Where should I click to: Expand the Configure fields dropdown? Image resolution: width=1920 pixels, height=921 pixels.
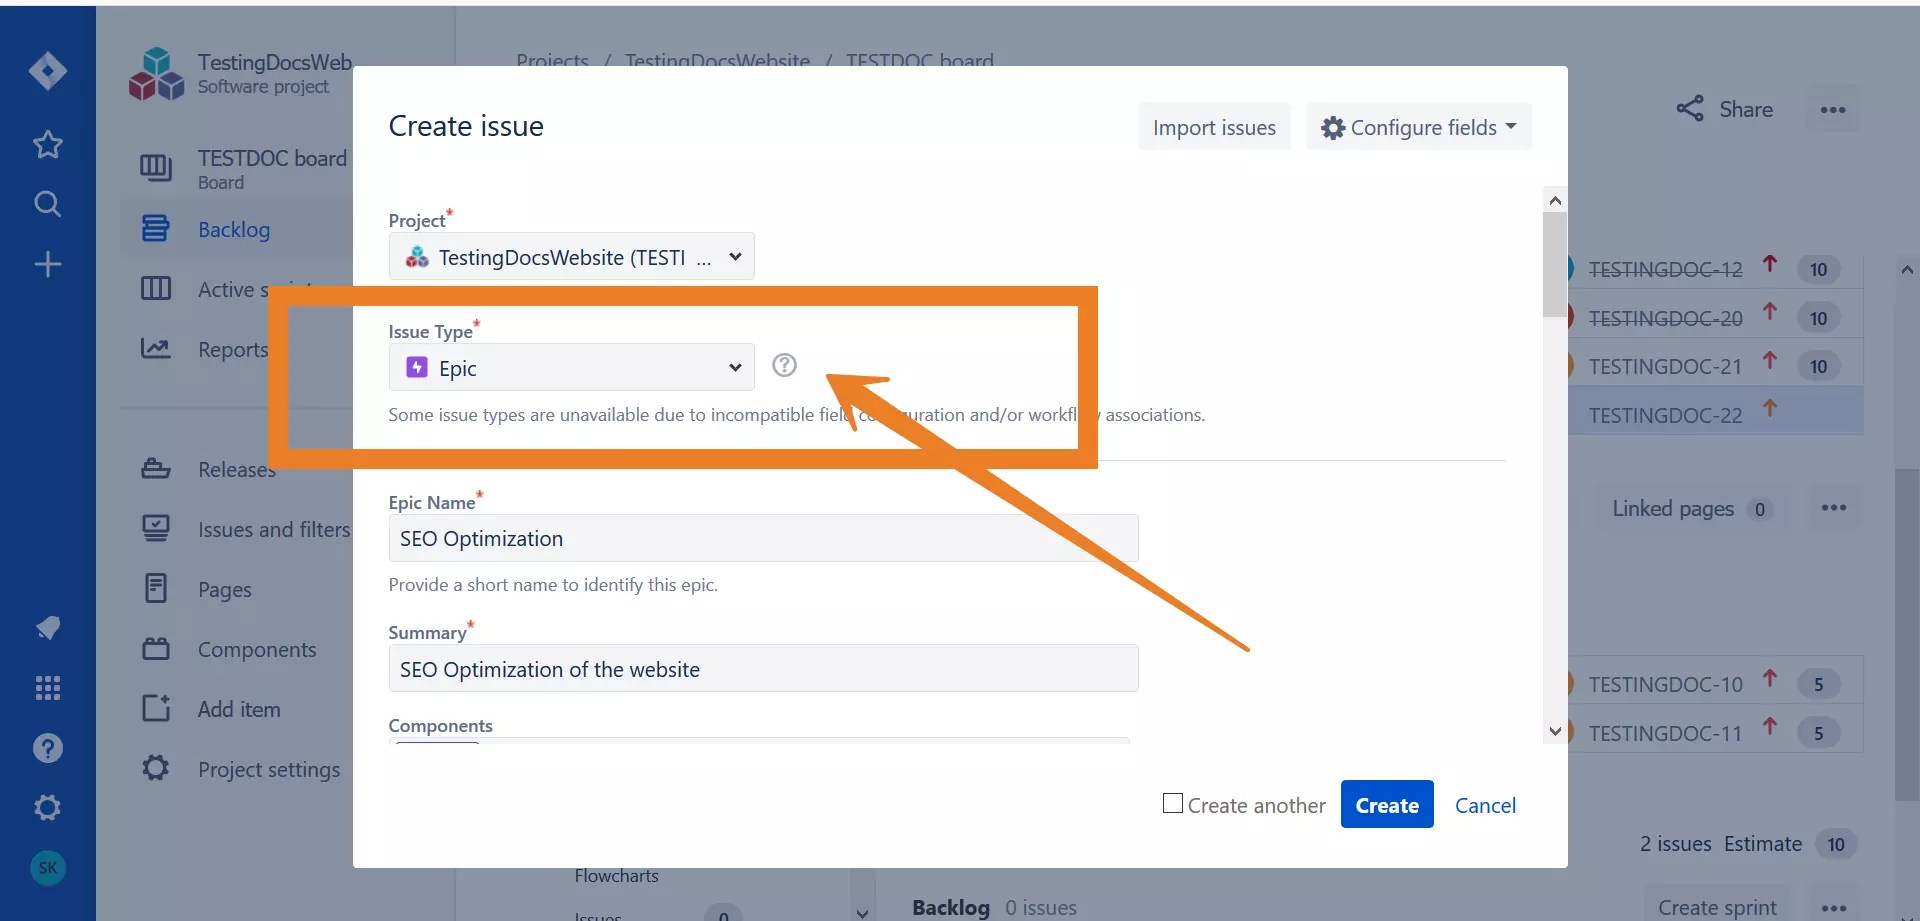[x=1419, y=127]
